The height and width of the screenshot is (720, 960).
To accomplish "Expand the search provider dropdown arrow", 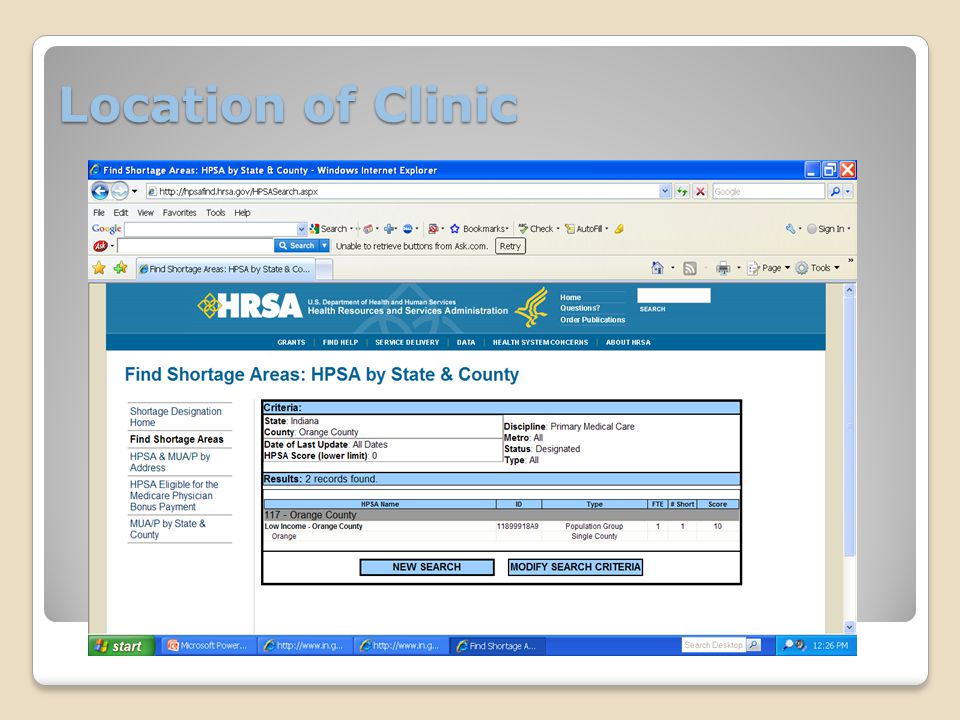I will click(848, 192).
